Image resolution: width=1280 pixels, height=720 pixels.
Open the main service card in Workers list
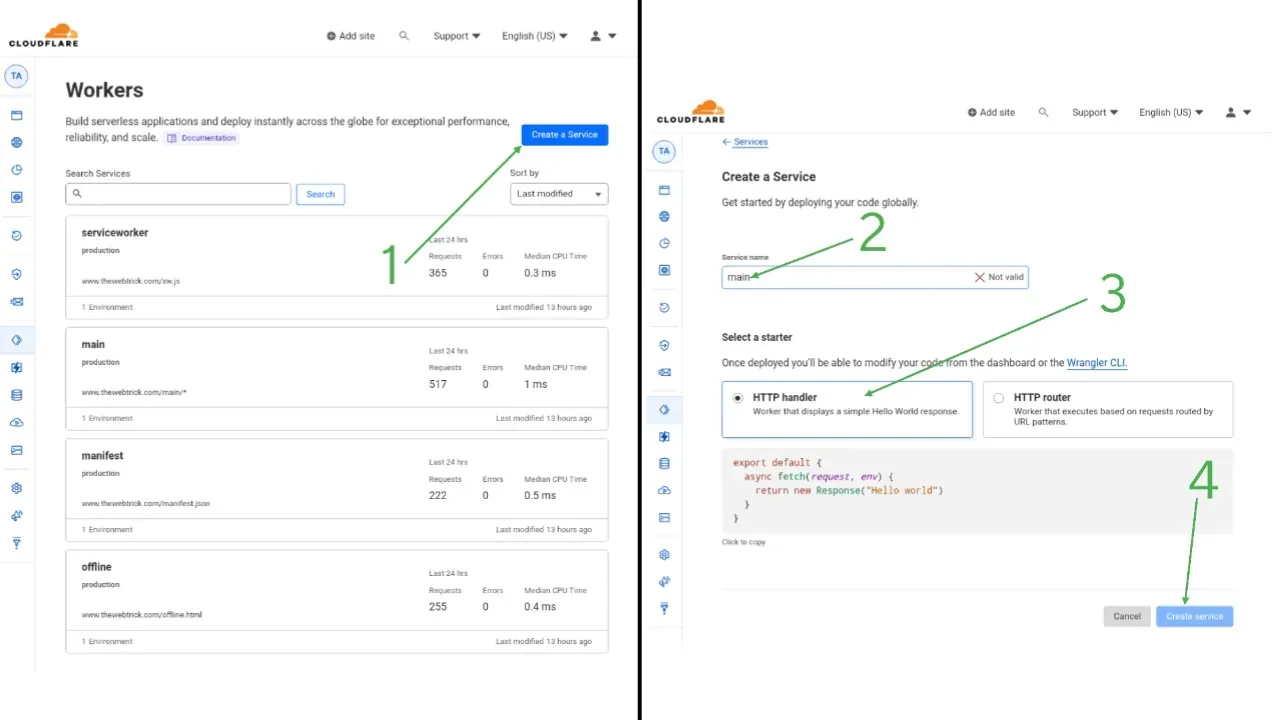coord(336,378)
